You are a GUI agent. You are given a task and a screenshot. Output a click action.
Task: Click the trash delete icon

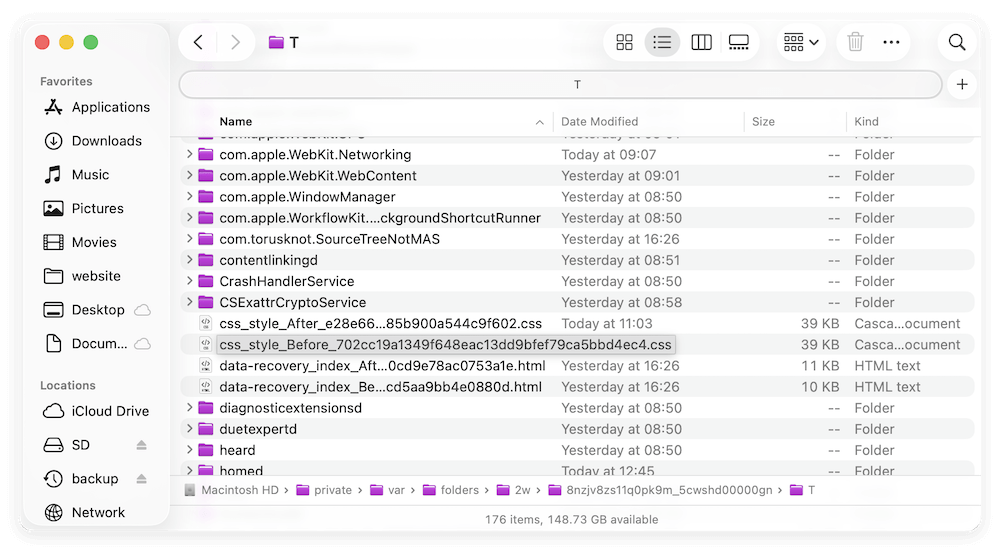tap(855, 43)
